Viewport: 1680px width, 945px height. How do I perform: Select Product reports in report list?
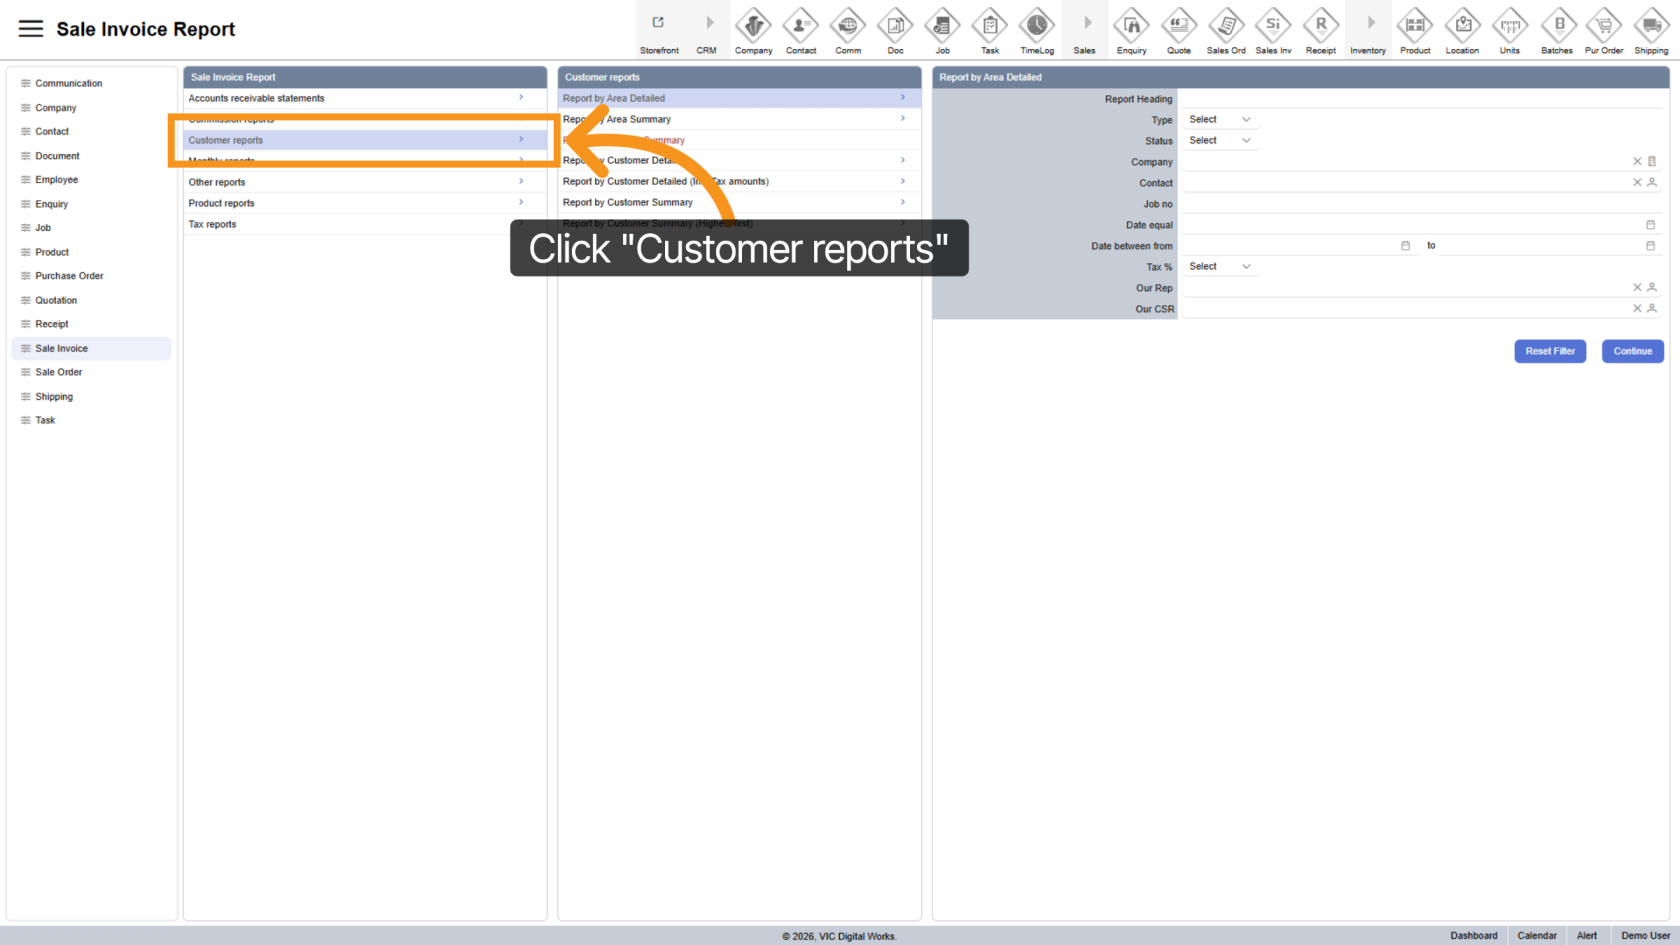click(222, 203)
